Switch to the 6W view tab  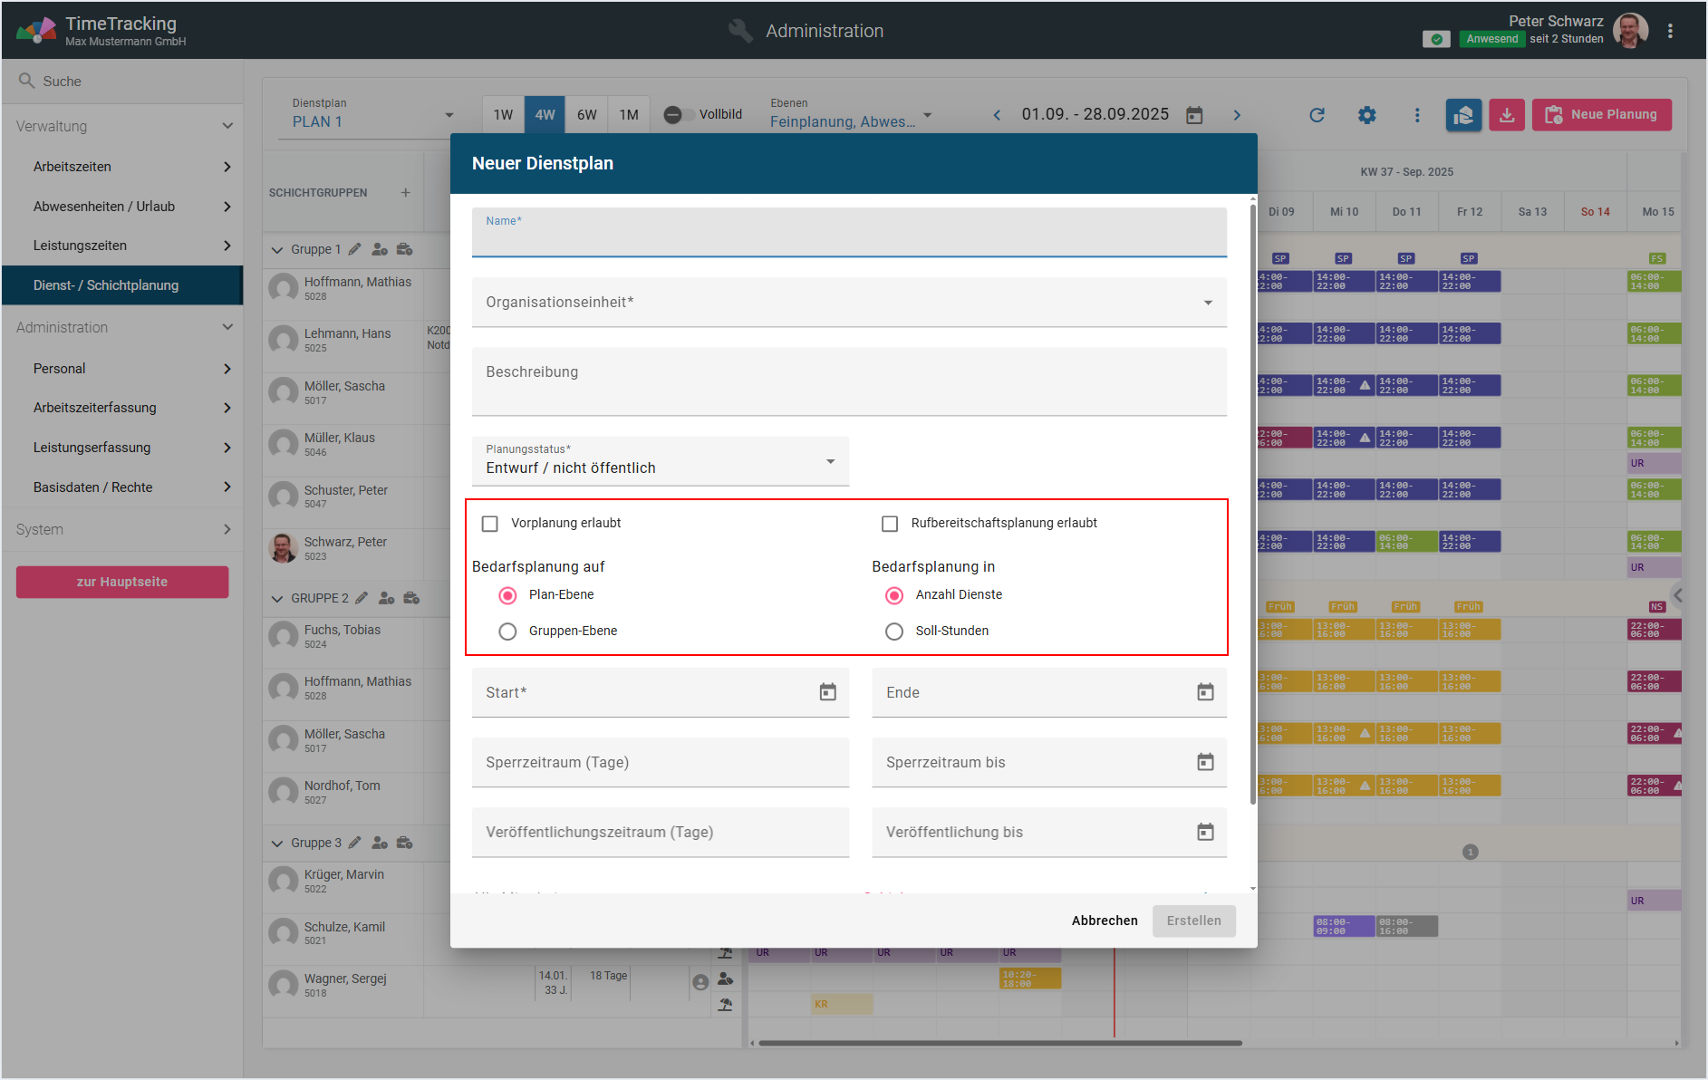pyautogui.click(x=587, y=115)
